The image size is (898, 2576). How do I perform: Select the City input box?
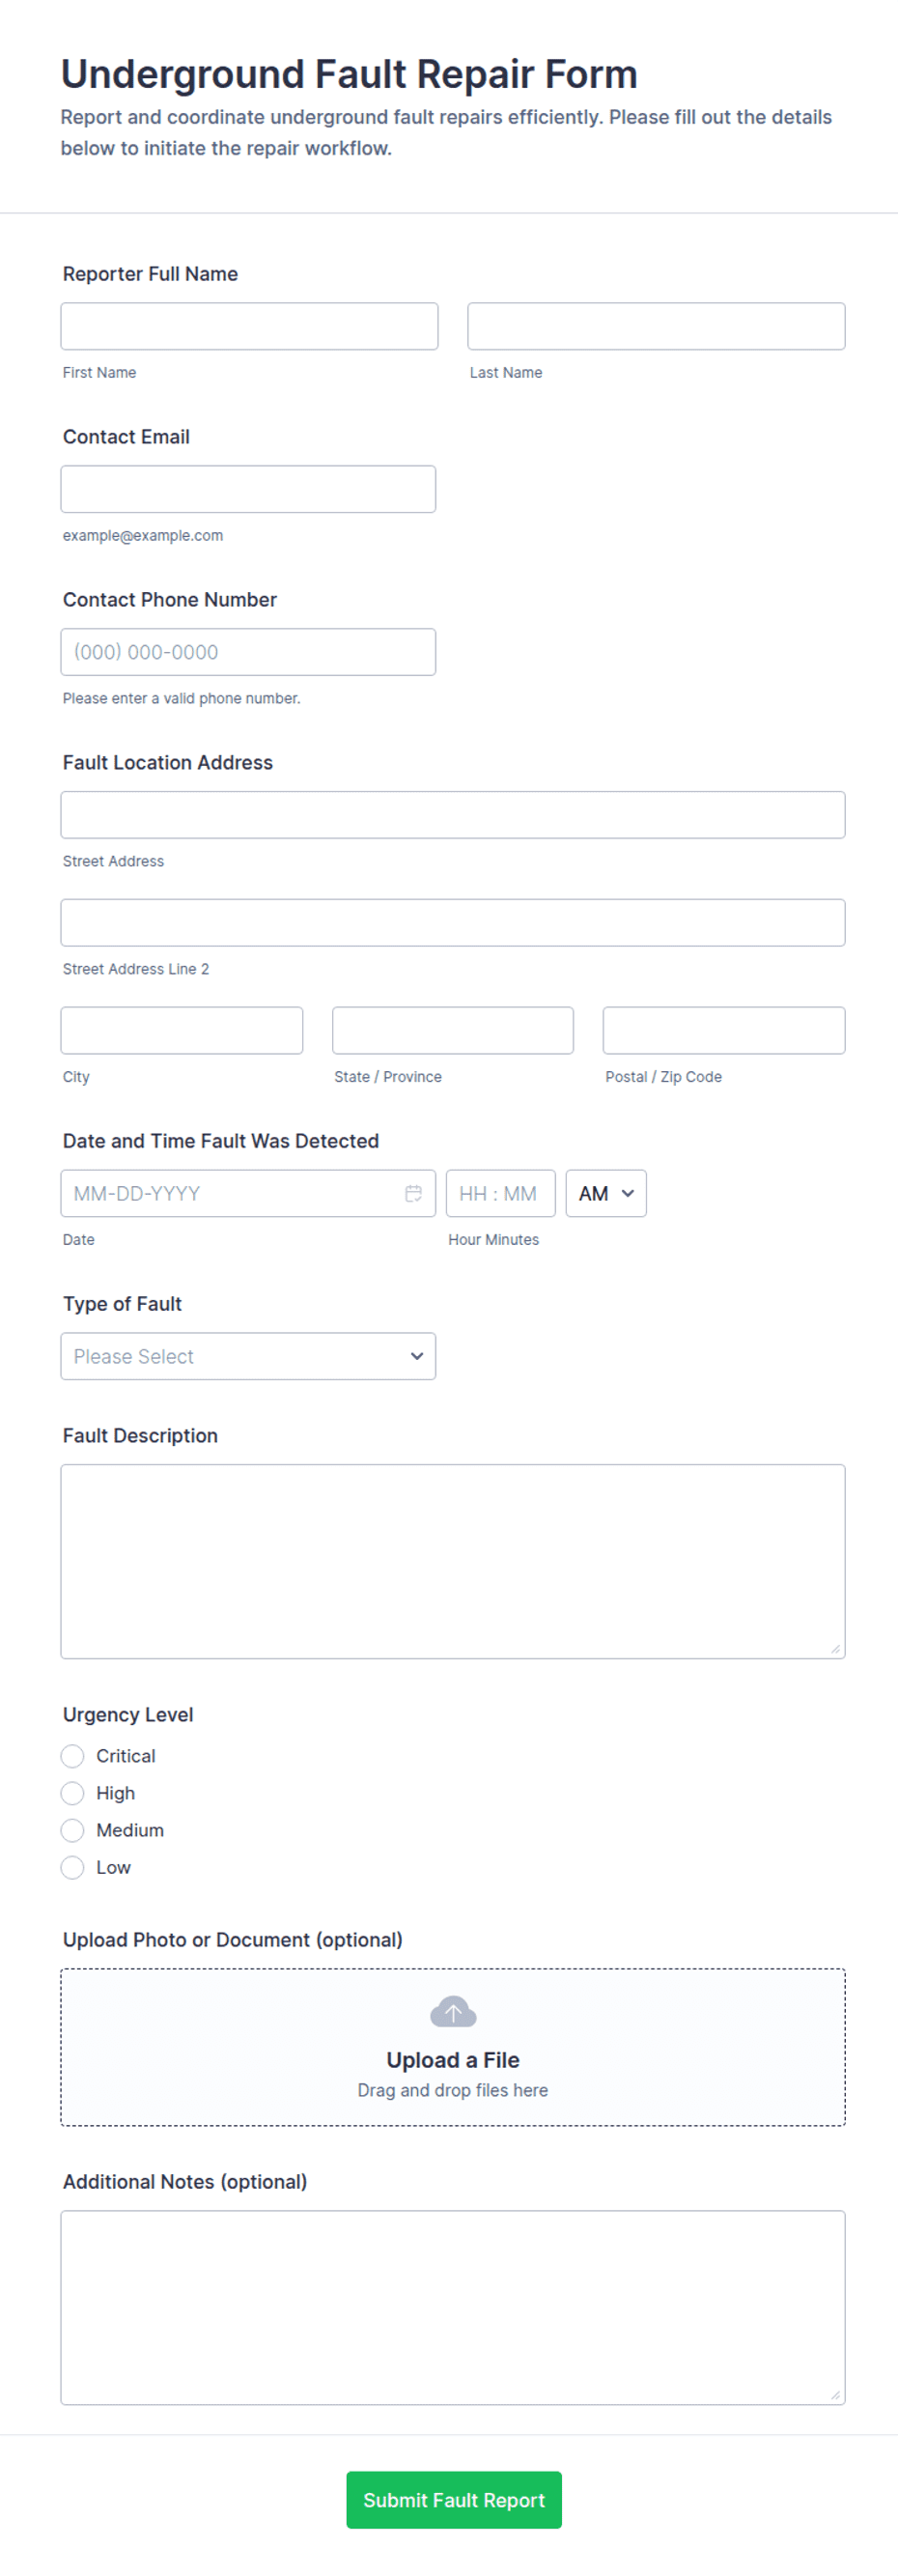[x=182, y=1030]
